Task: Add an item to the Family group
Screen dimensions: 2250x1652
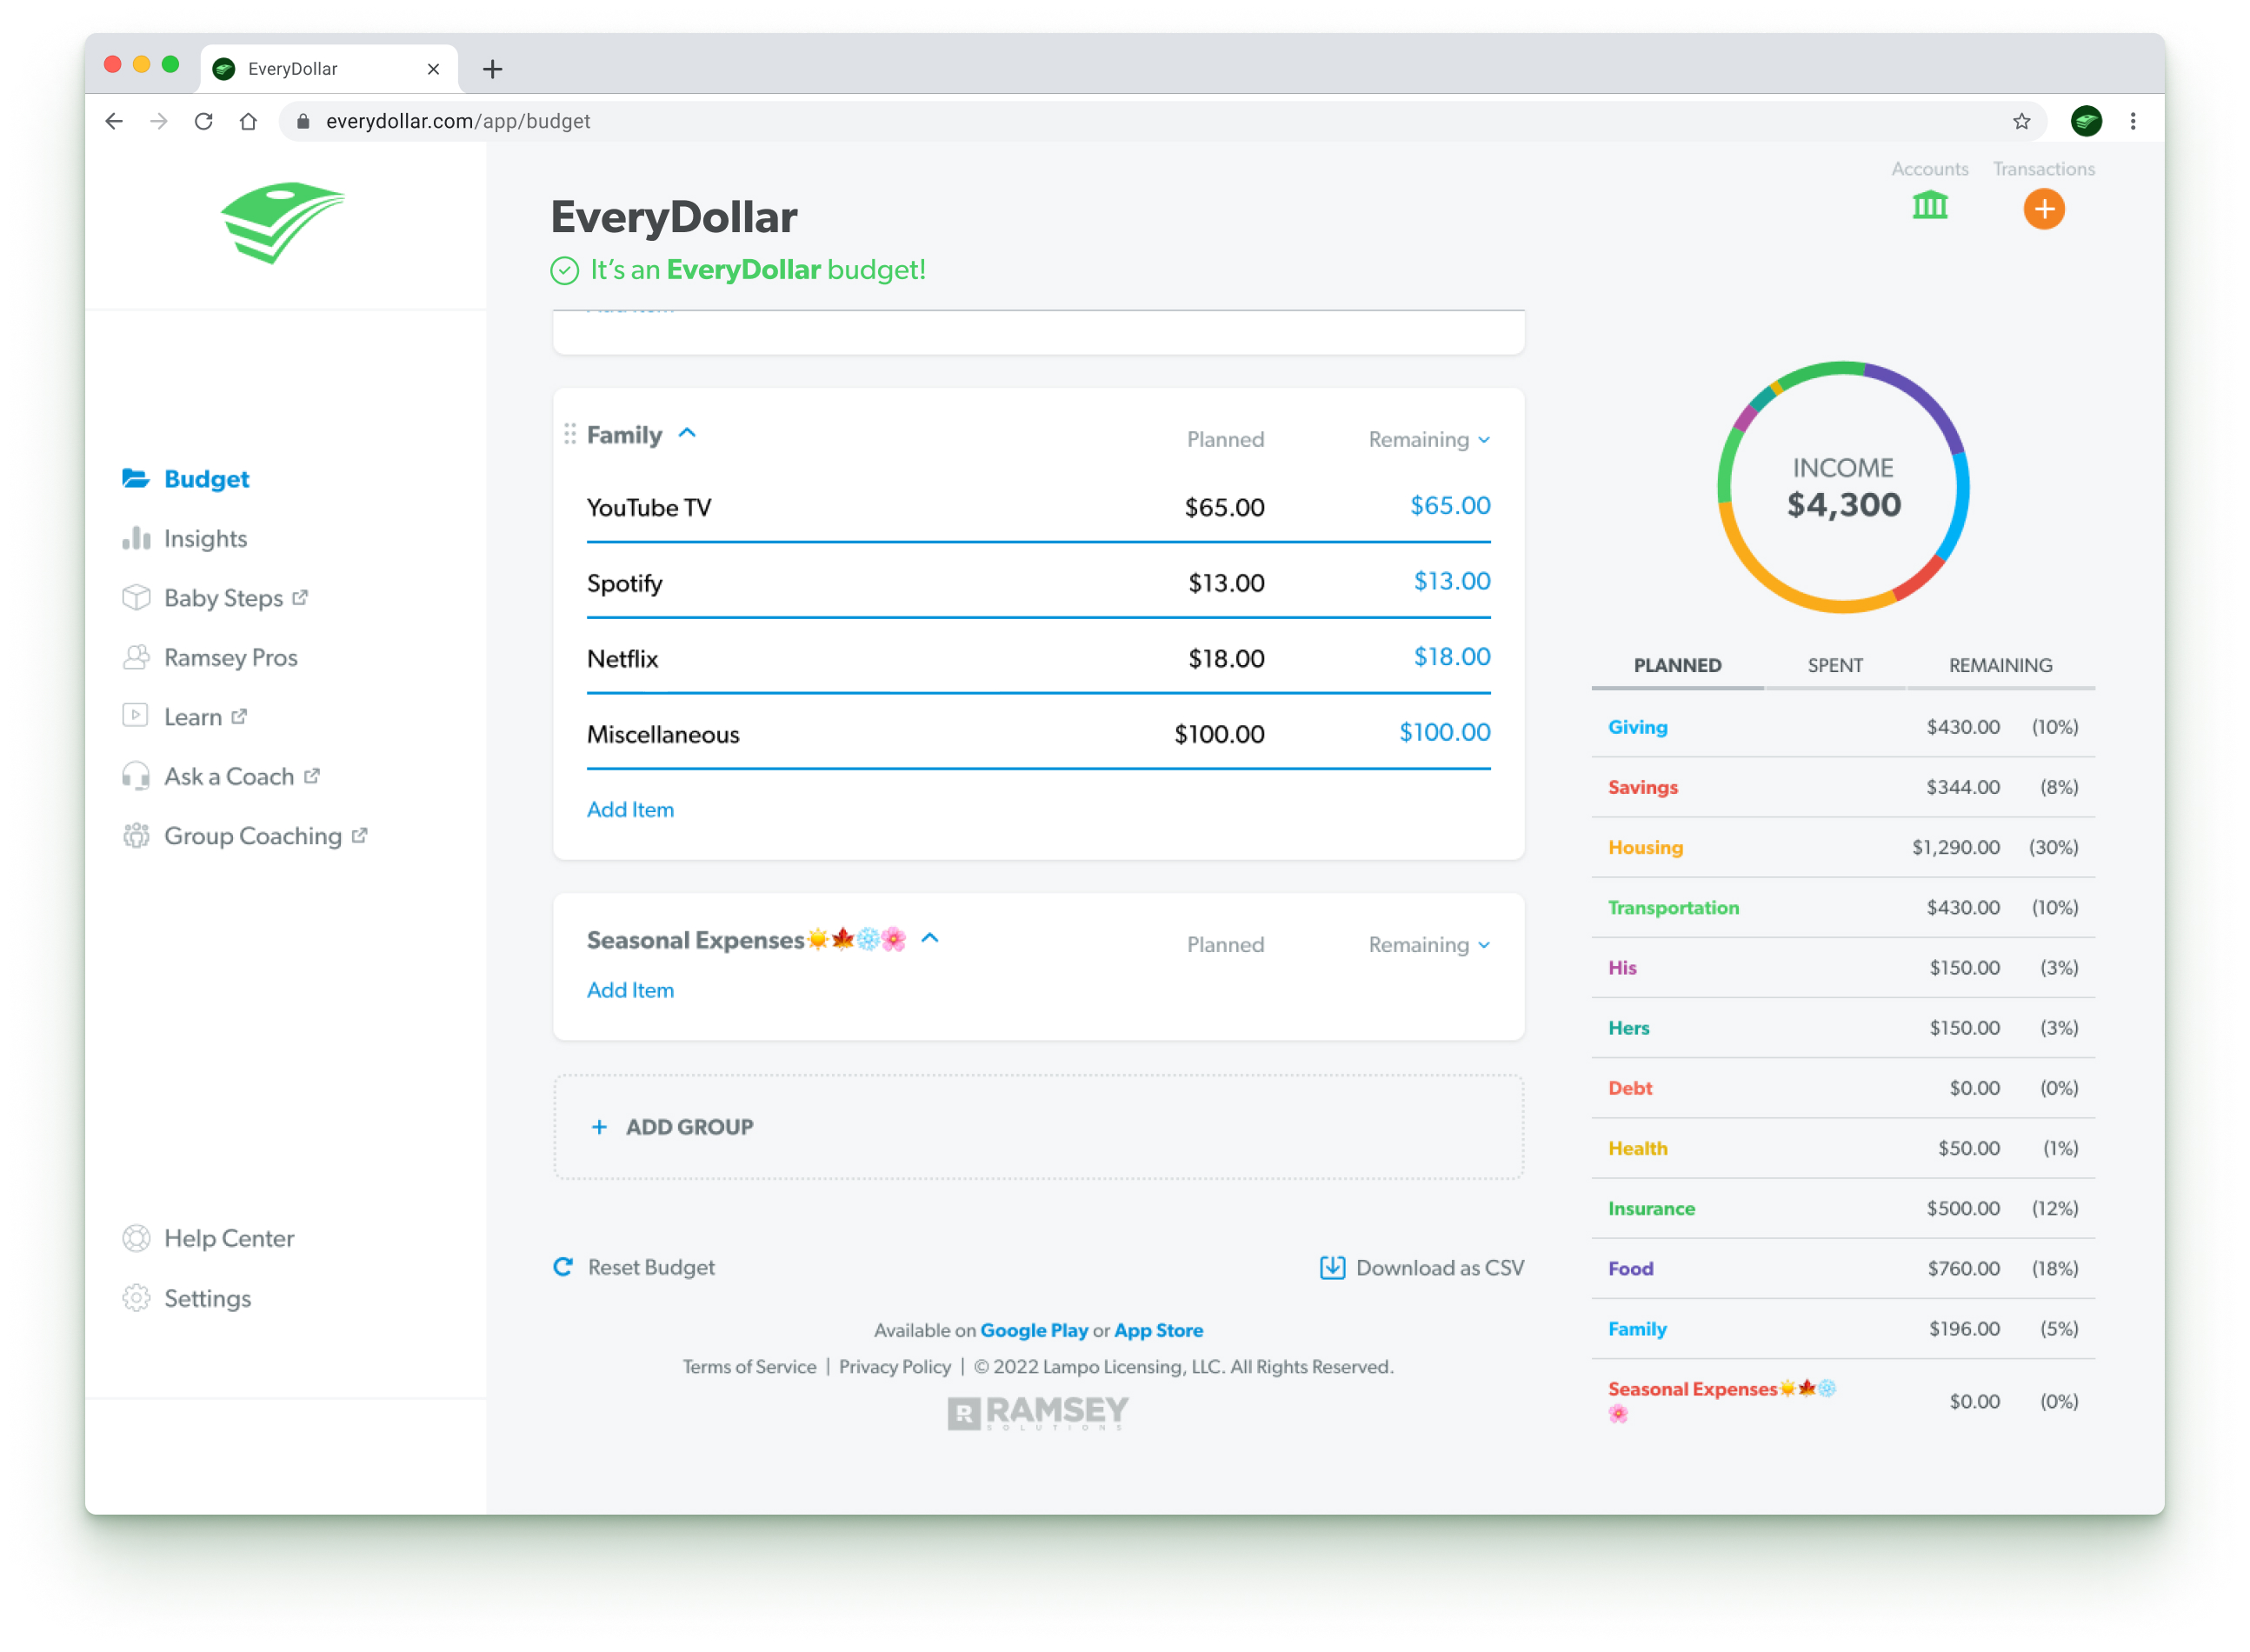Action: pyautogui.click(x=630, y=810)
